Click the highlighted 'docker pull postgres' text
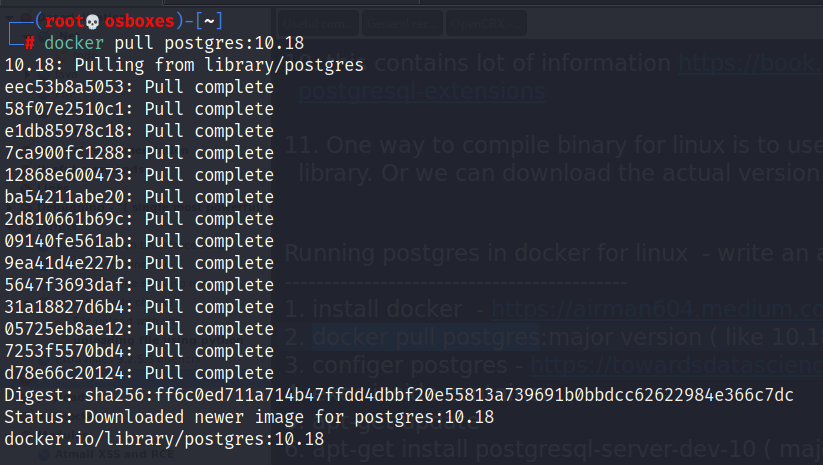 coord(426,337)
